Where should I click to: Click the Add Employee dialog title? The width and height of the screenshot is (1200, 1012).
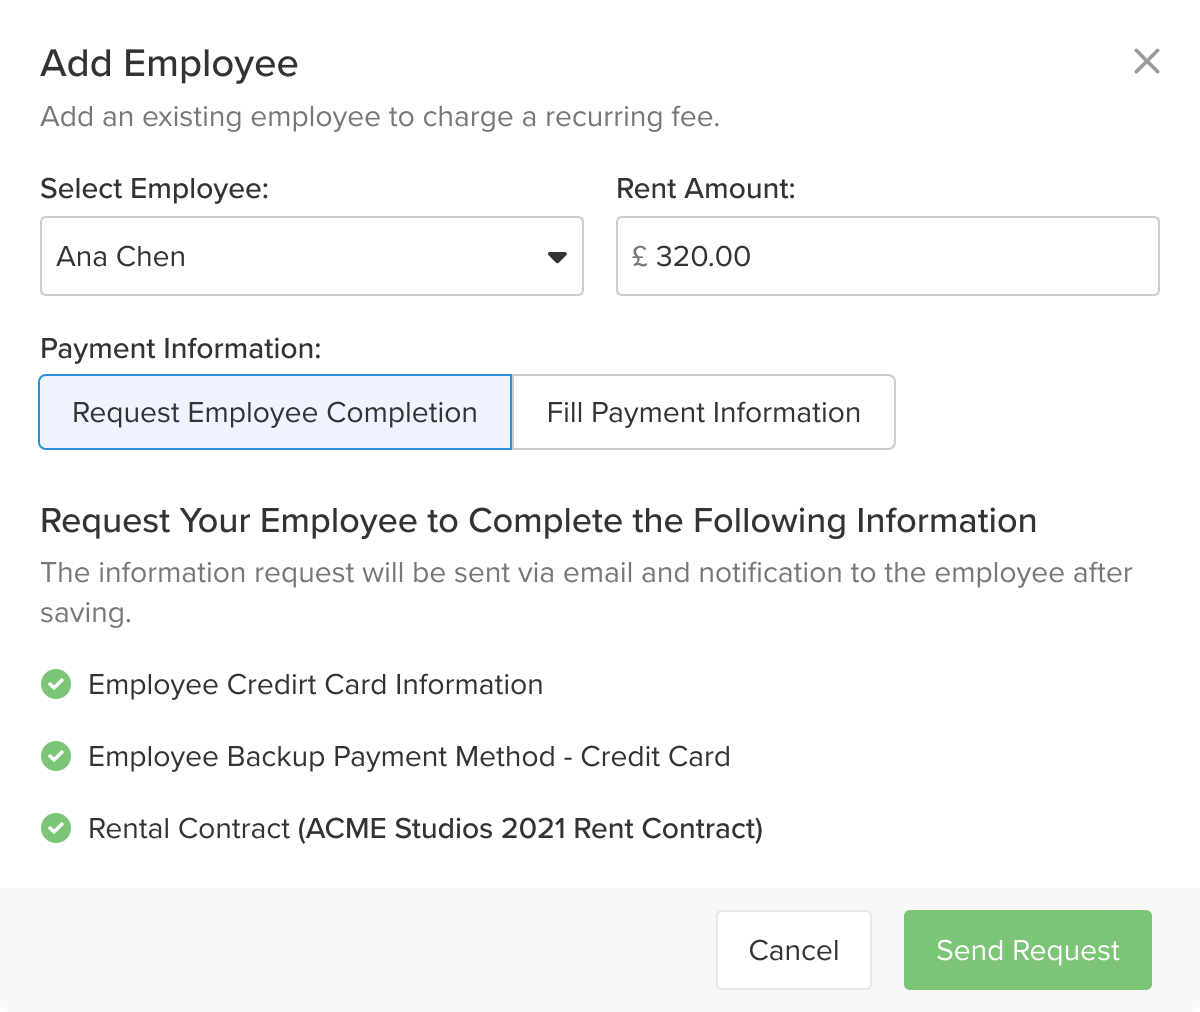pos(169,64)
